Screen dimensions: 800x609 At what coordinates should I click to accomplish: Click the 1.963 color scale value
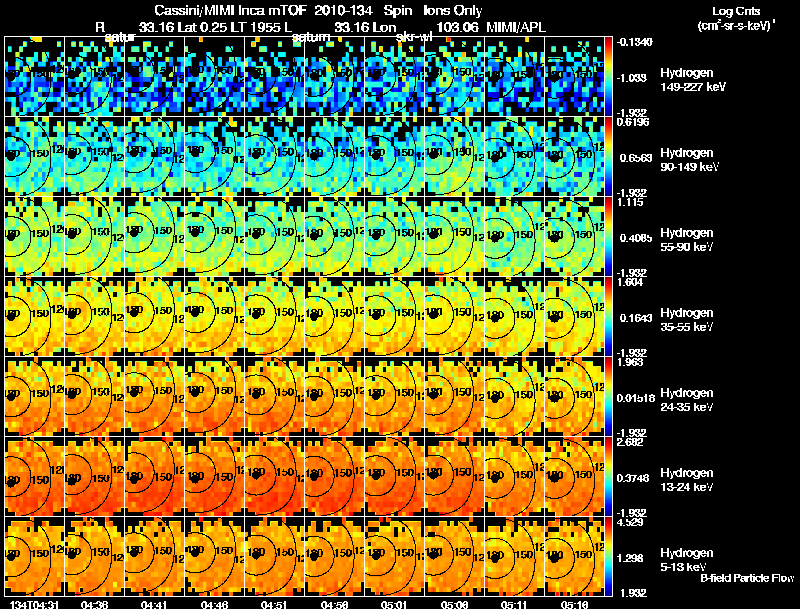tap(630, 362)
